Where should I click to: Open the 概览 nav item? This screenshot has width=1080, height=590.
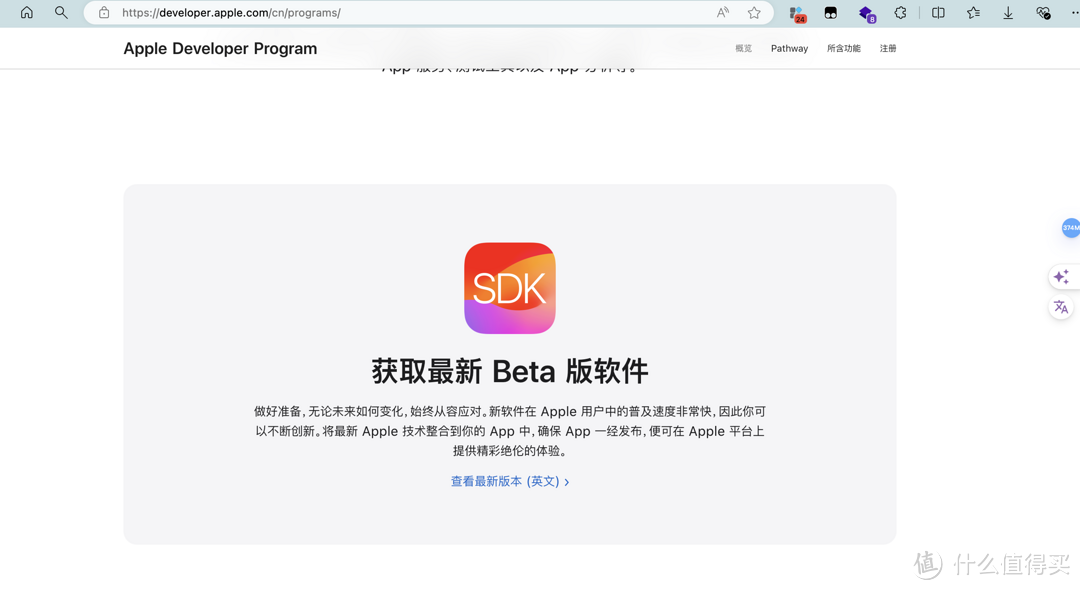[x=743, y=48]
